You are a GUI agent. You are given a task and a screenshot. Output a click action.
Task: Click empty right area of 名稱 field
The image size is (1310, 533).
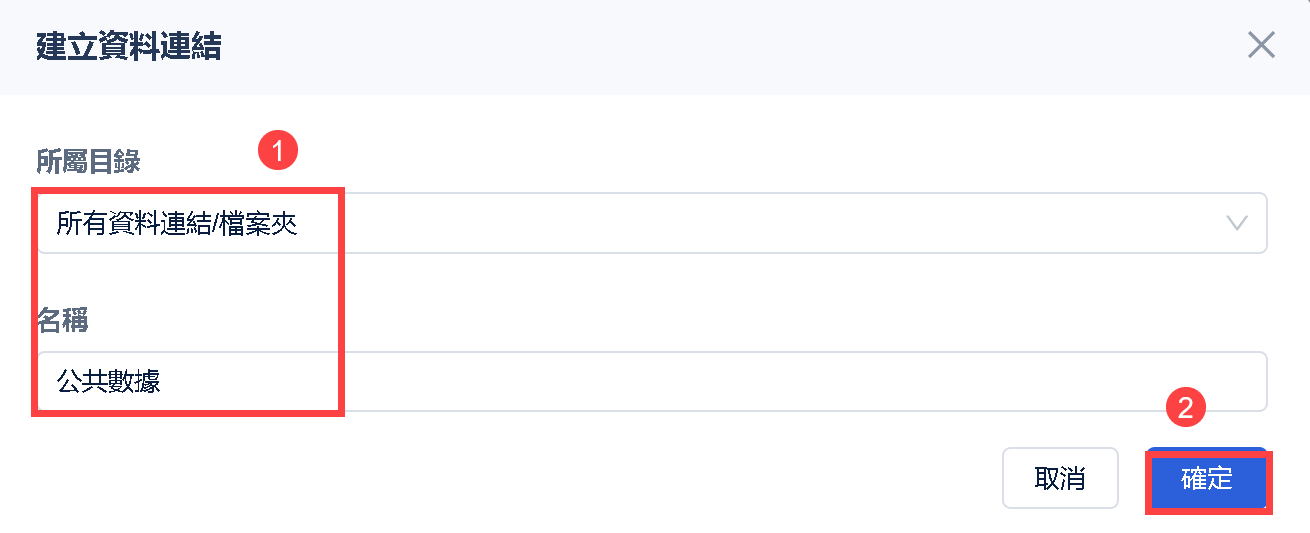coord(1000,381)
